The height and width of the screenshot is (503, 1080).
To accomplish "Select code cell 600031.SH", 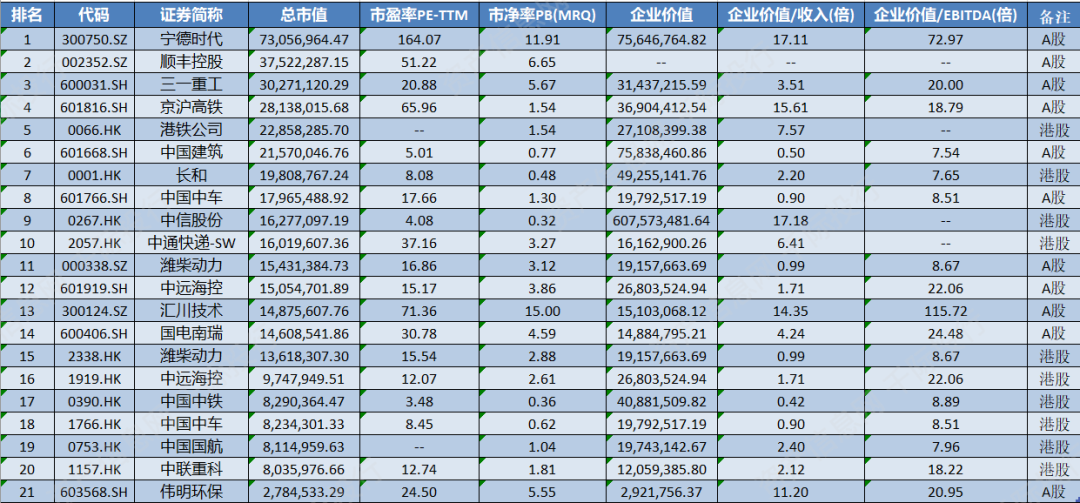I will (x=94, y=85).
